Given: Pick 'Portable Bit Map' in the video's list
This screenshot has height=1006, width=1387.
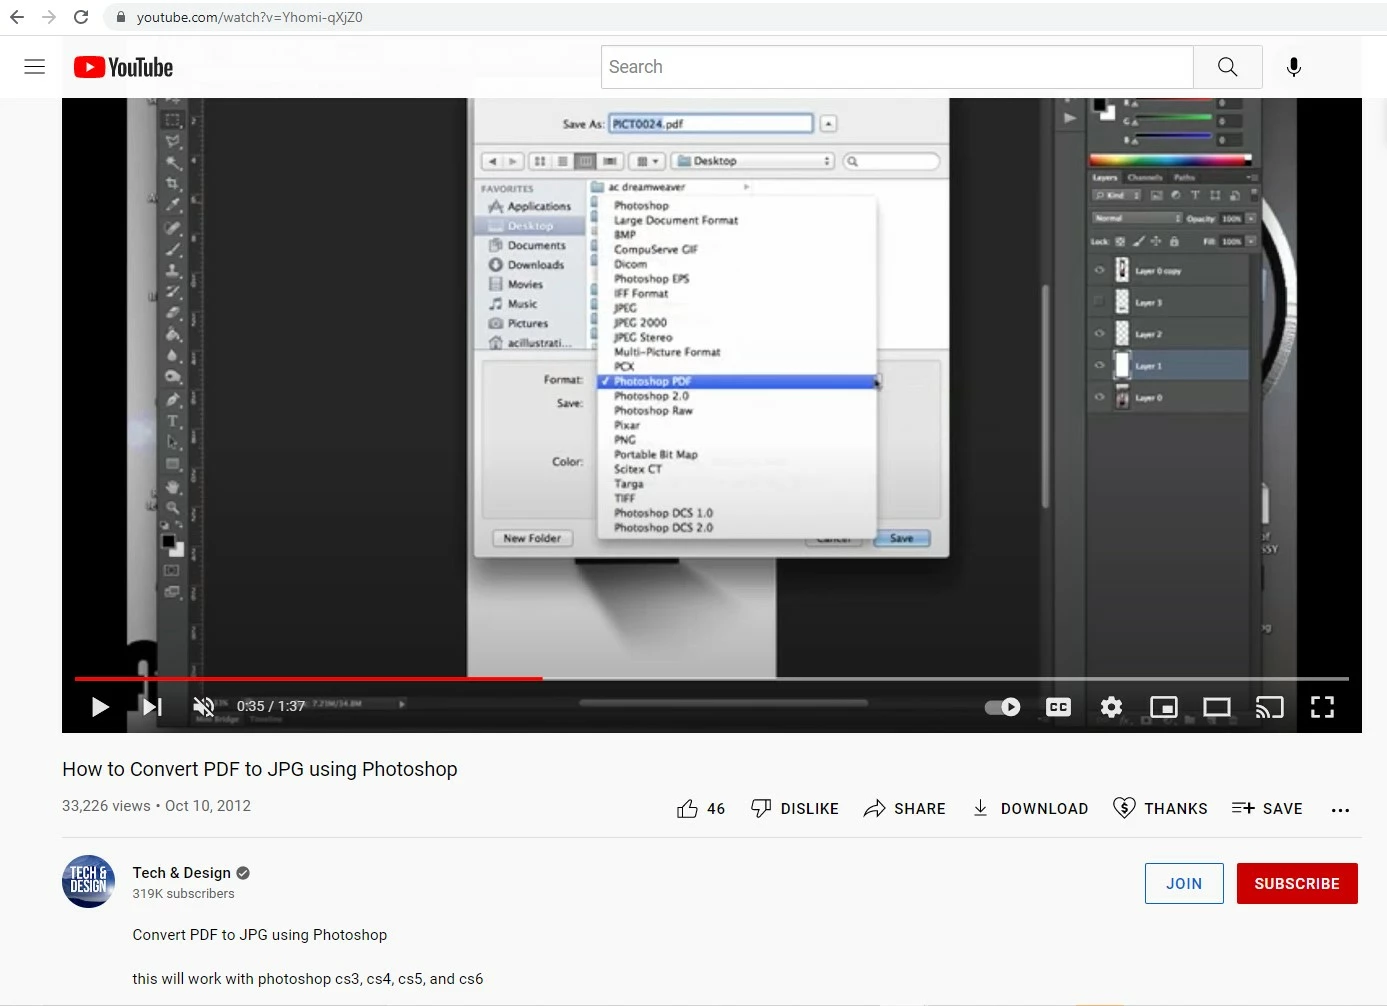Looking at the screenshot, I should (x=656, y=454).
